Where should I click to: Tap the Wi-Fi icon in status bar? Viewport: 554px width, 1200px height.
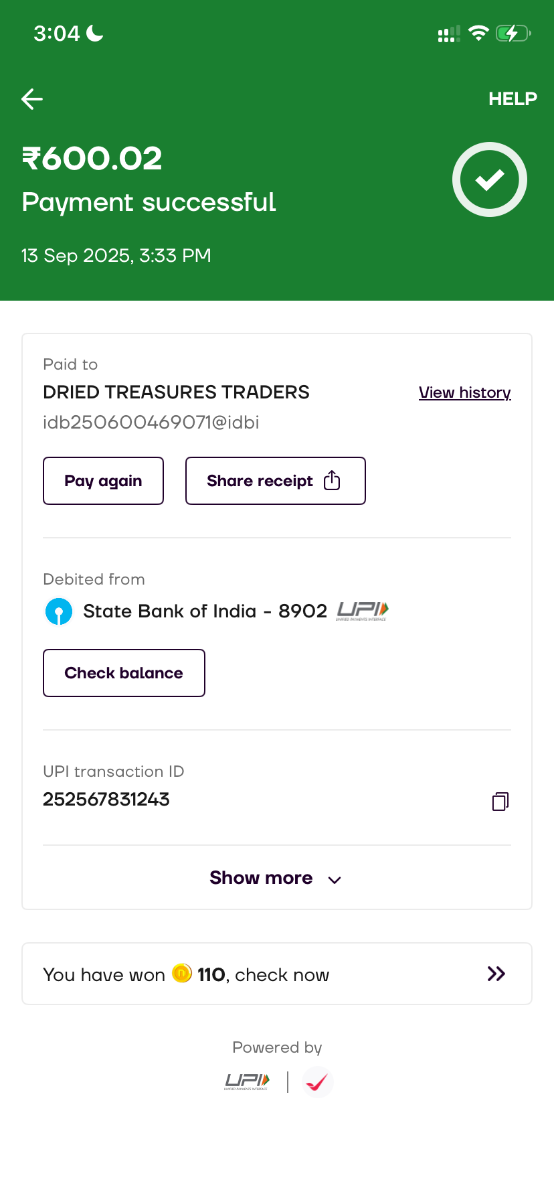pos(478,33)
